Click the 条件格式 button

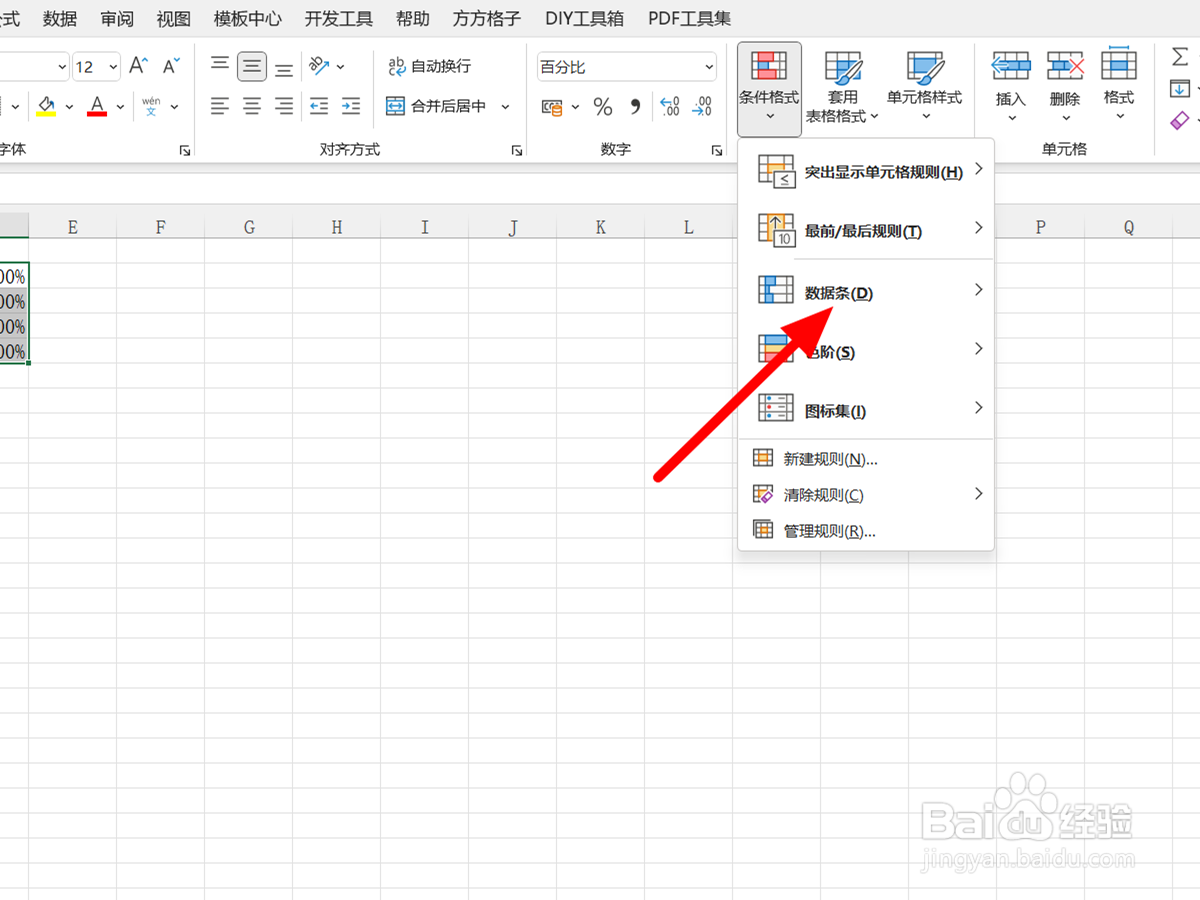coord(769,89)
